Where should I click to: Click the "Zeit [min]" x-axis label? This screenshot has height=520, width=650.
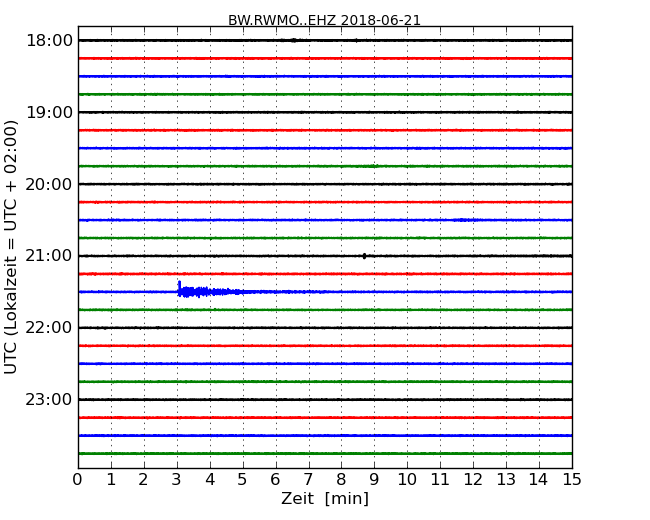pos(325,498)
